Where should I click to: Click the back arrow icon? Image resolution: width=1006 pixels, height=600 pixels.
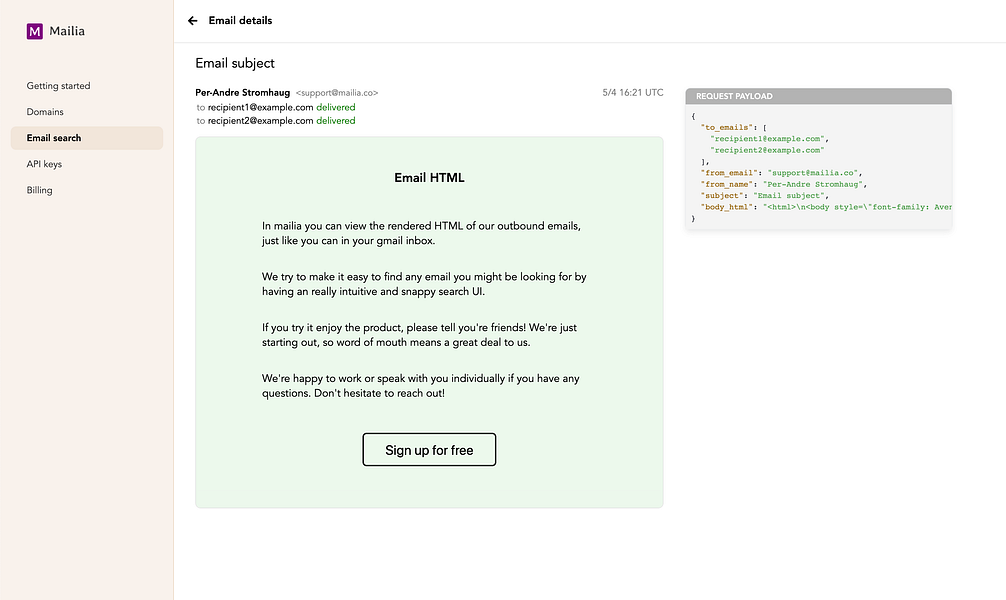pos(192,21)
